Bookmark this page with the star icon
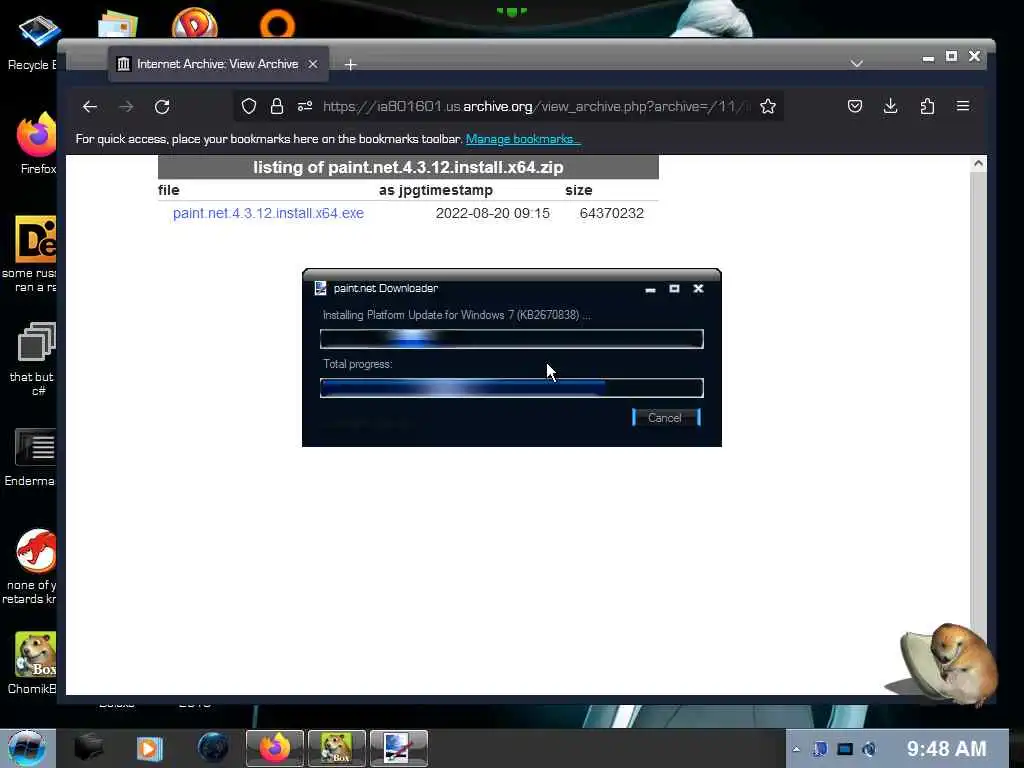This screenshot has height=768, width=1024. (768, 106)
